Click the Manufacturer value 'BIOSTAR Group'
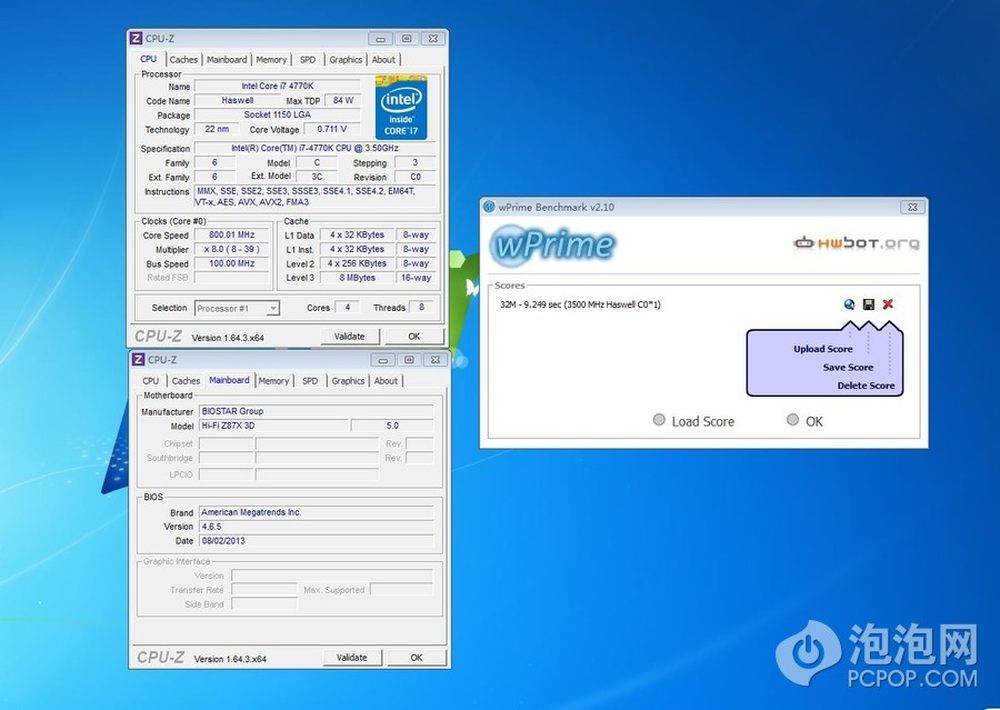1000x710 pixels. point(316,411)
